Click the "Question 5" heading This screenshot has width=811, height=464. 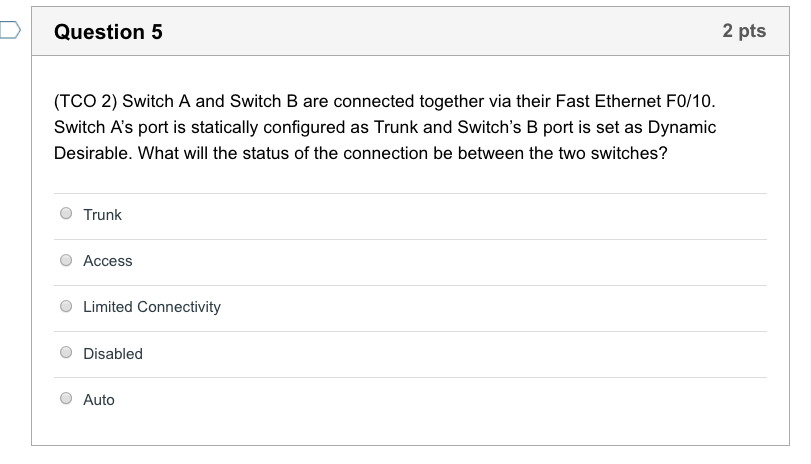coord(108,32)
